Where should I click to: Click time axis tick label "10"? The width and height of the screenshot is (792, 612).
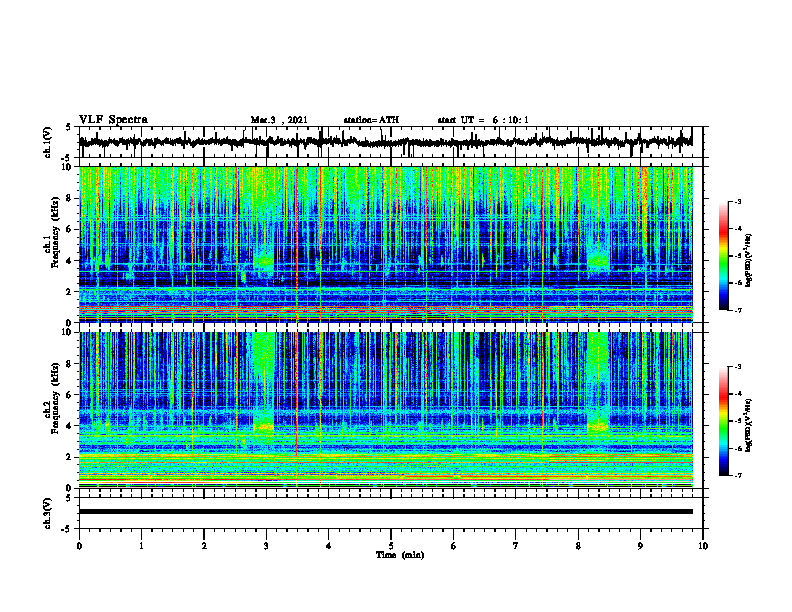[703, 546]
